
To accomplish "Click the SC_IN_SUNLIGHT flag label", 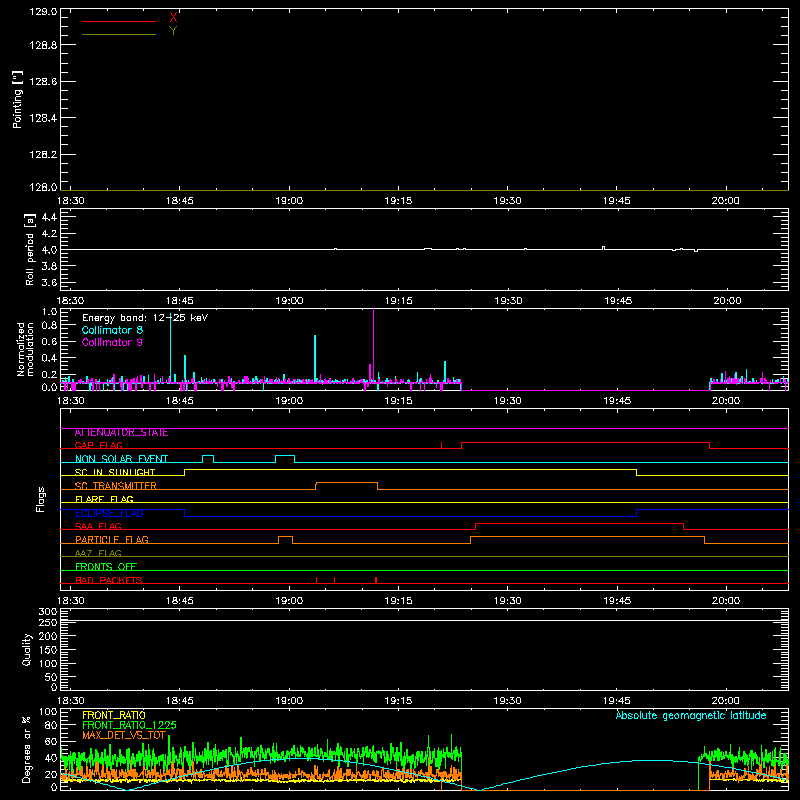I will coord(115,472).
